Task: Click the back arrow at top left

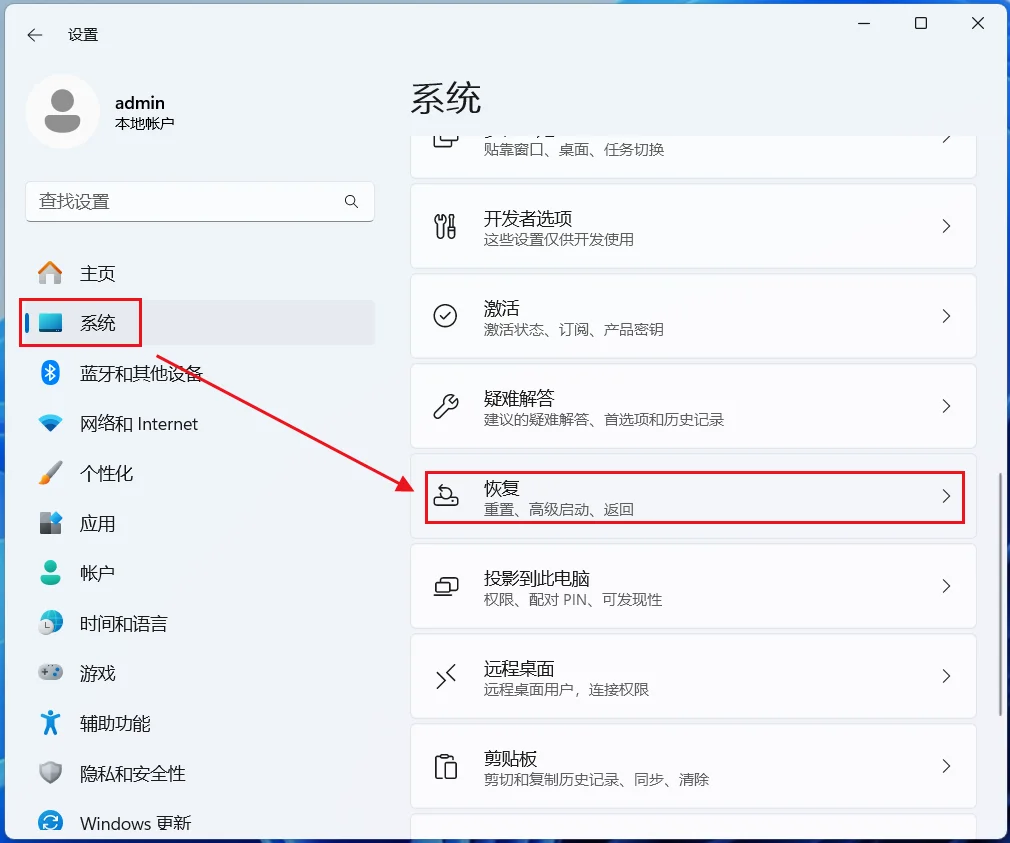Action: pyautogui.click(x=34, y=34)
